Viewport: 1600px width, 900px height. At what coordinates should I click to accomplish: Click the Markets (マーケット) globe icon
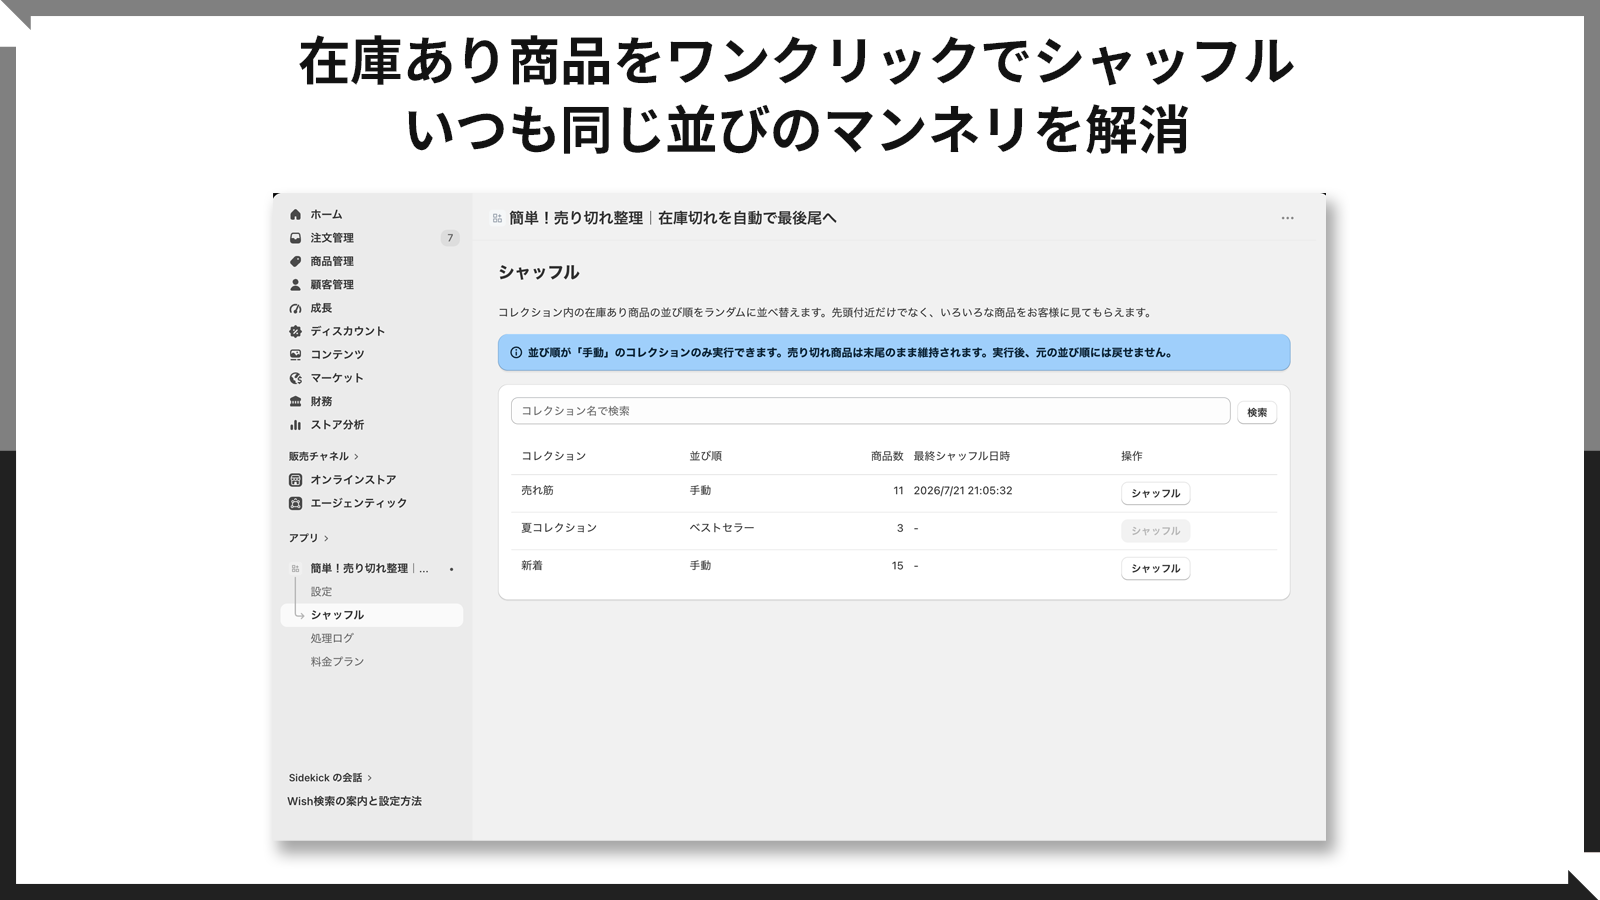coord(295,378)
